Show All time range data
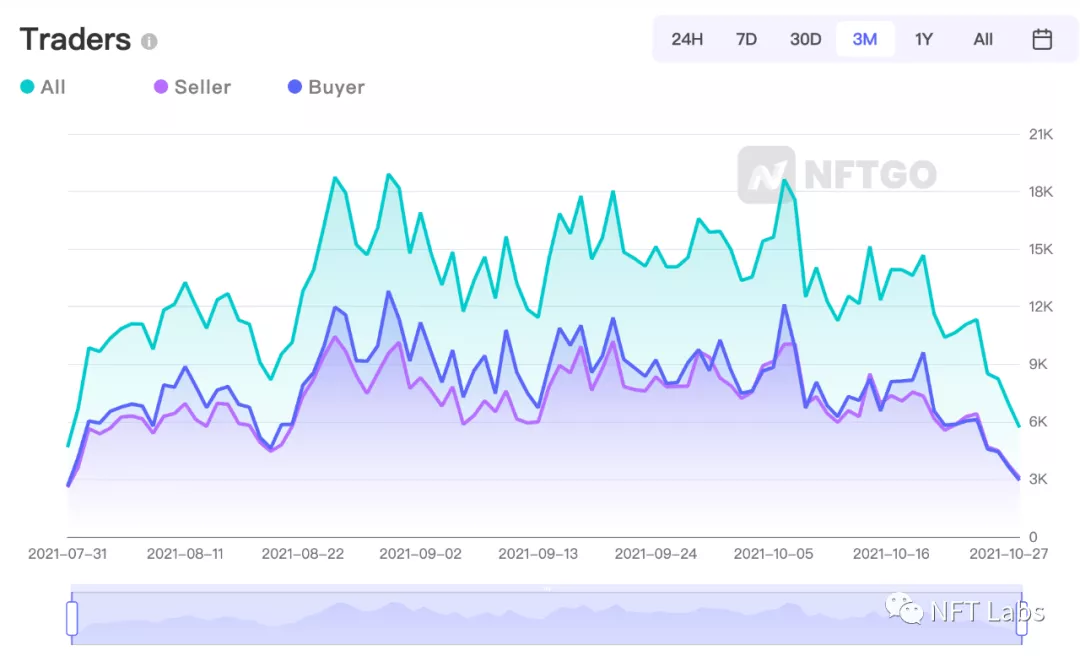This screenshot has width=1080, height=656. (983, 39)
